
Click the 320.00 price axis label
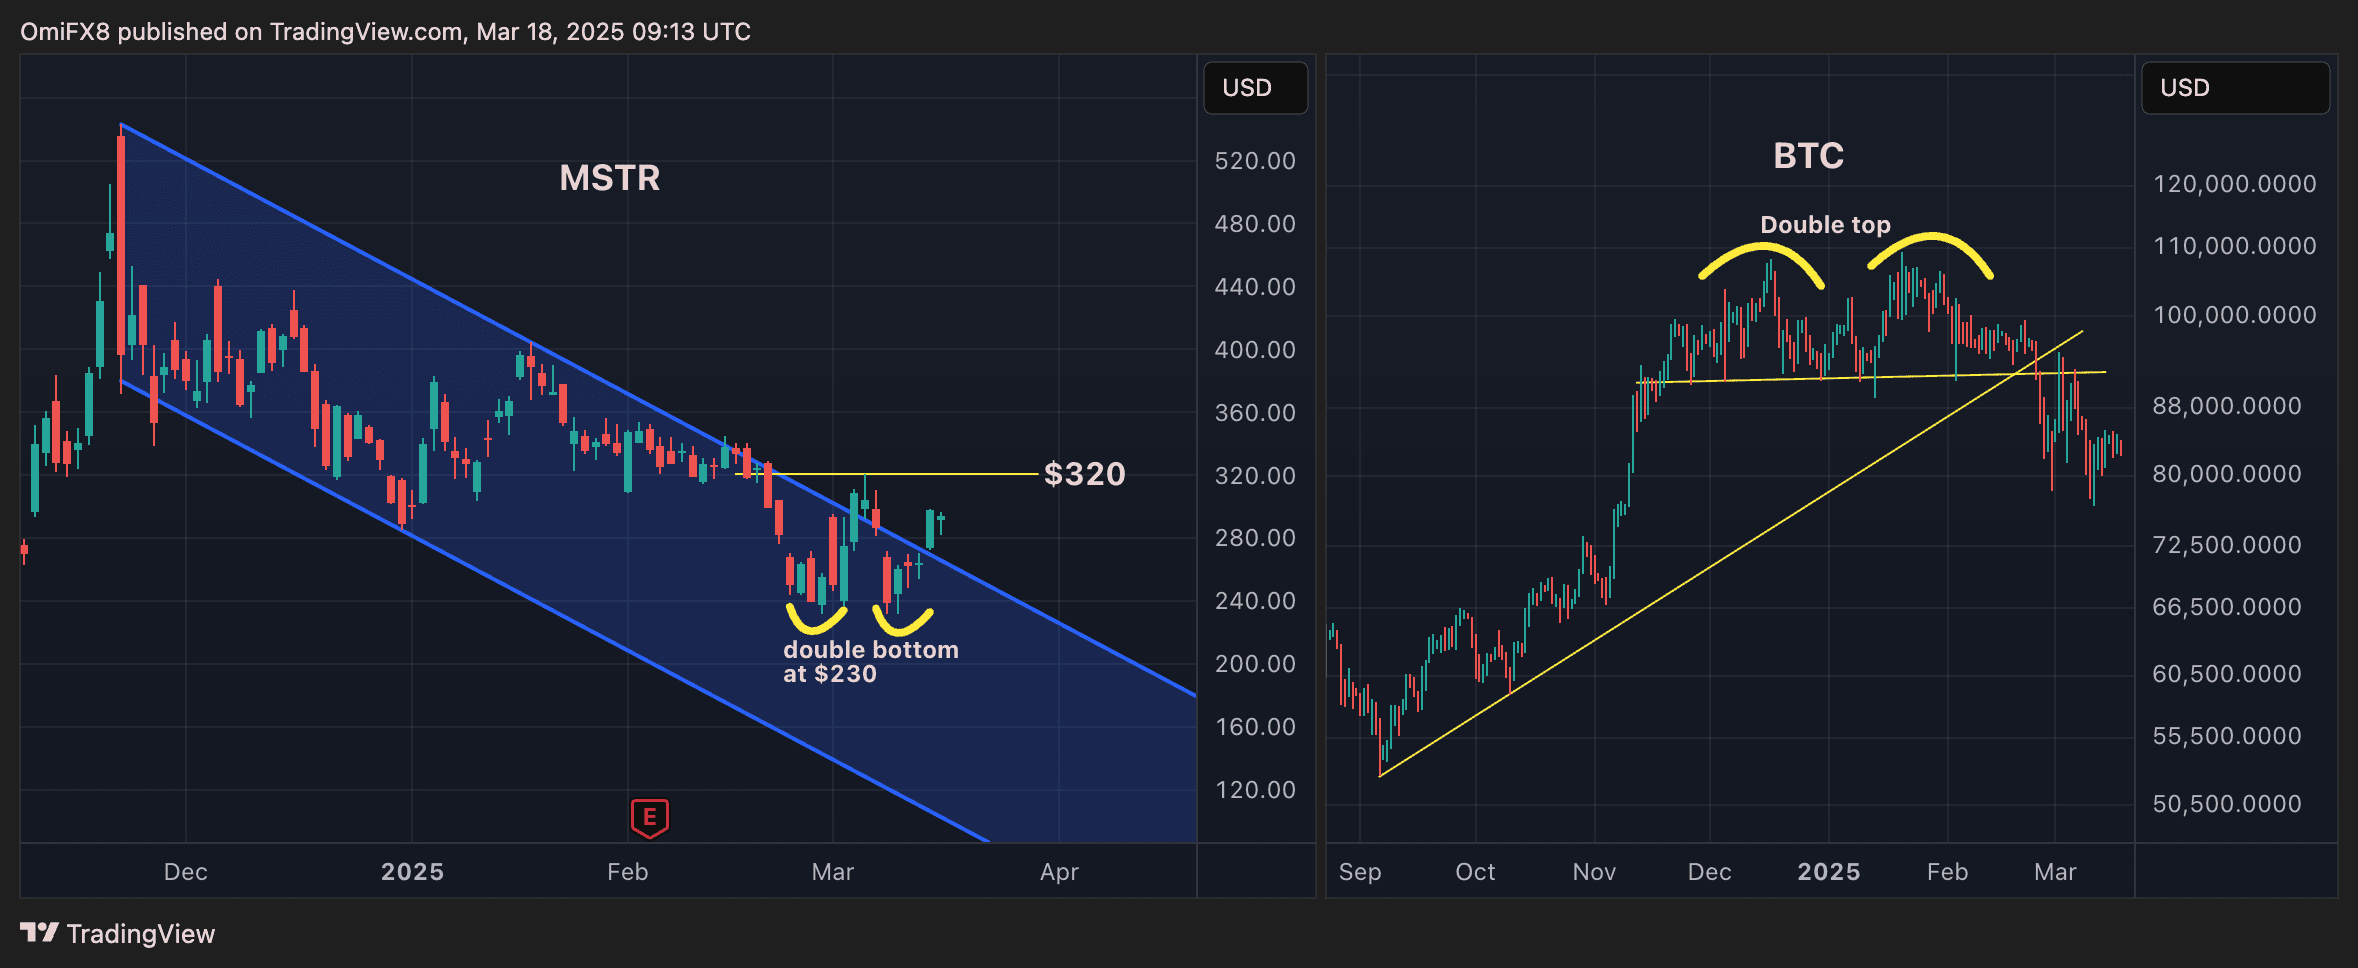click(1255, 476)
